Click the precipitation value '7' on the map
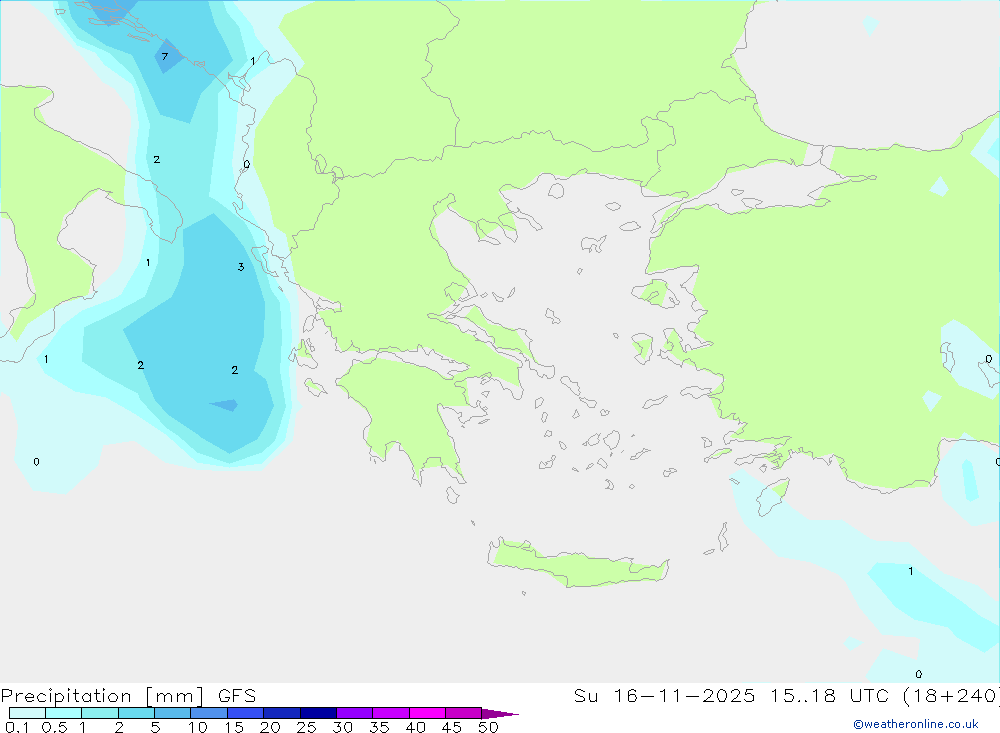This screenshot has width=1000, height=733. tap(165, 57)
